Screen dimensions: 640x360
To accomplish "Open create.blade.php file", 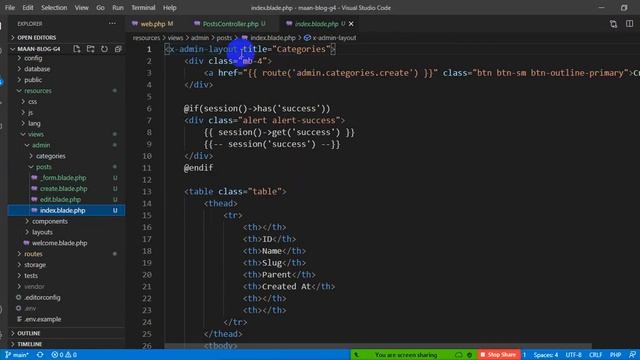I will (63, 189).
